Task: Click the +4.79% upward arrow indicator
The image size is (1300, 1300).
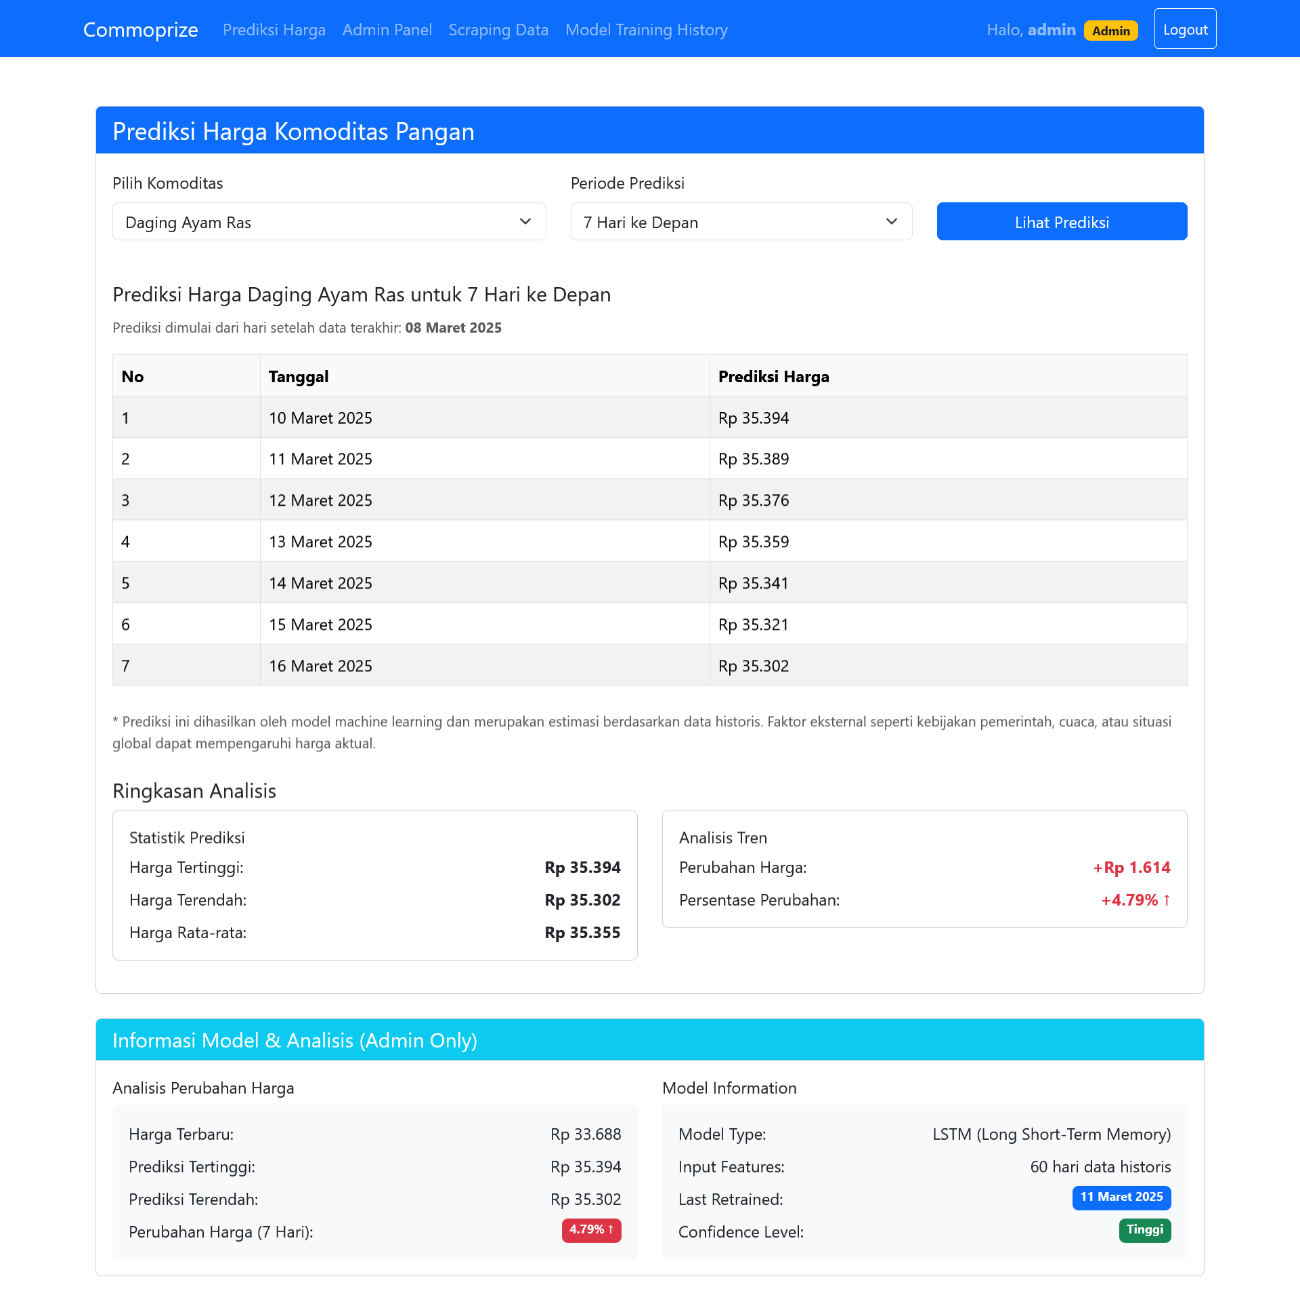Action: pos(1166,900)
